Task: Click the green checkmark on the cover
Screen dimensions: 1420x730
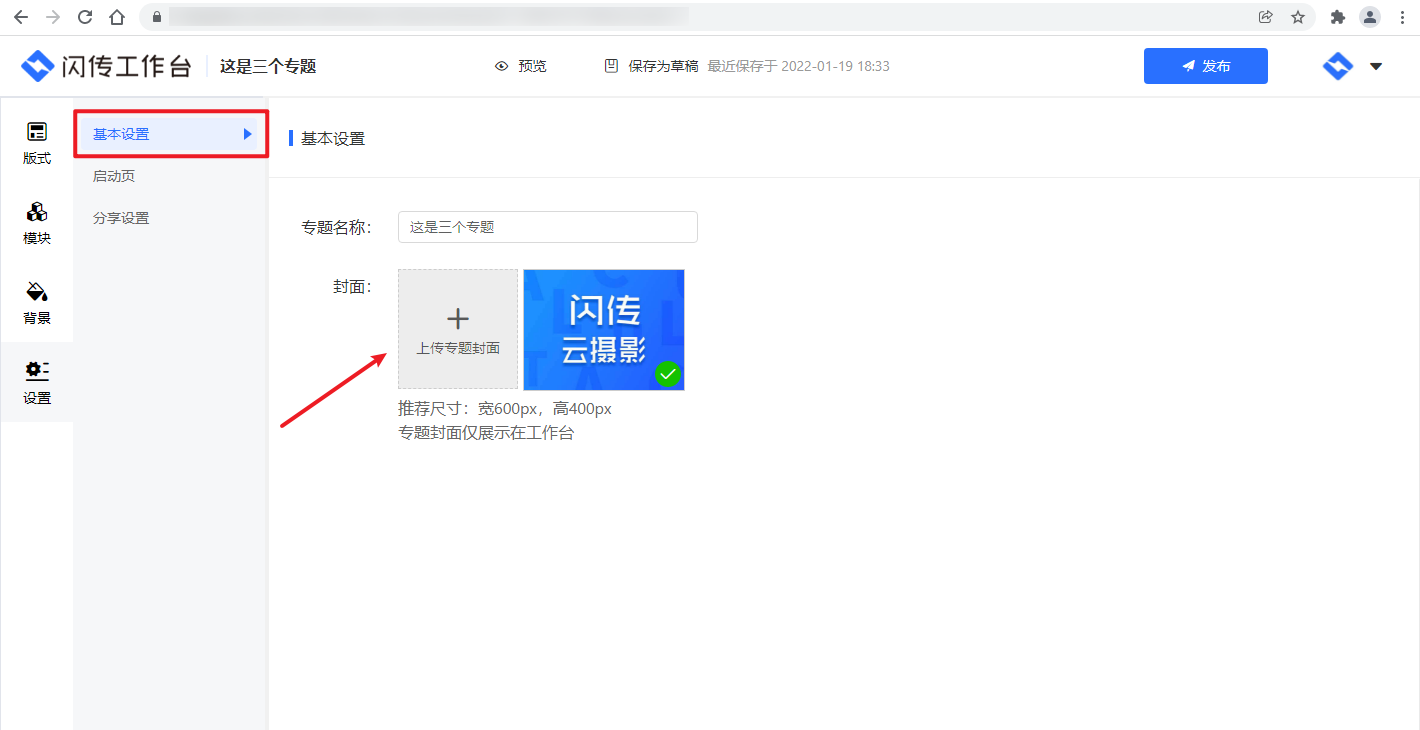Action: click(668, 374)
